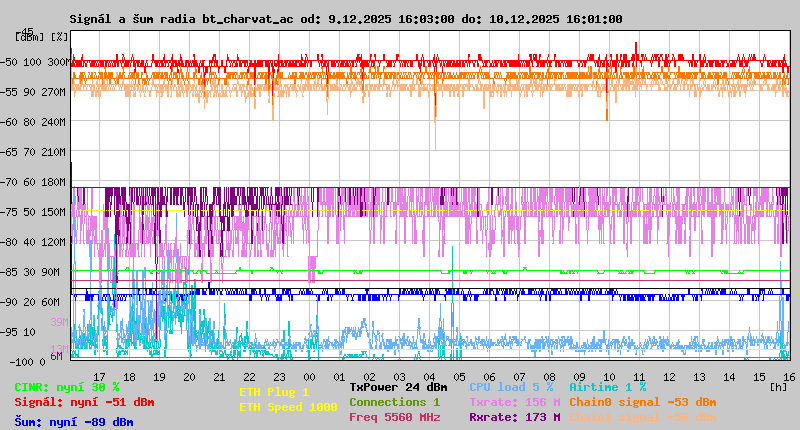
Task: Click the [h] unit label on axis
Action: [x=778, y=387]
